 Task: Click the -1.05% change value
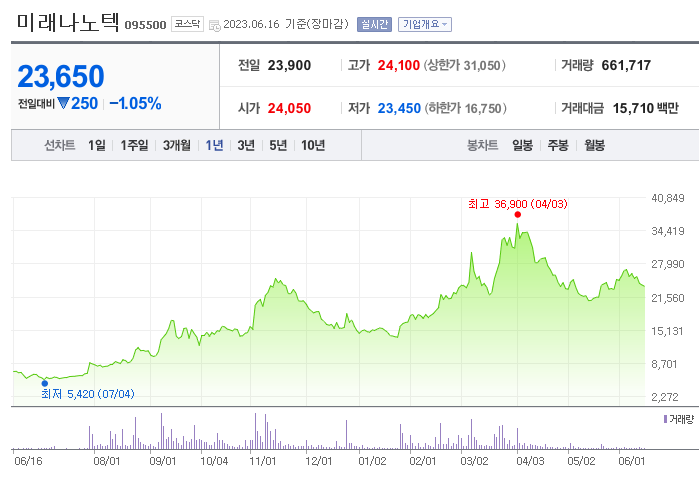(136, 103)
